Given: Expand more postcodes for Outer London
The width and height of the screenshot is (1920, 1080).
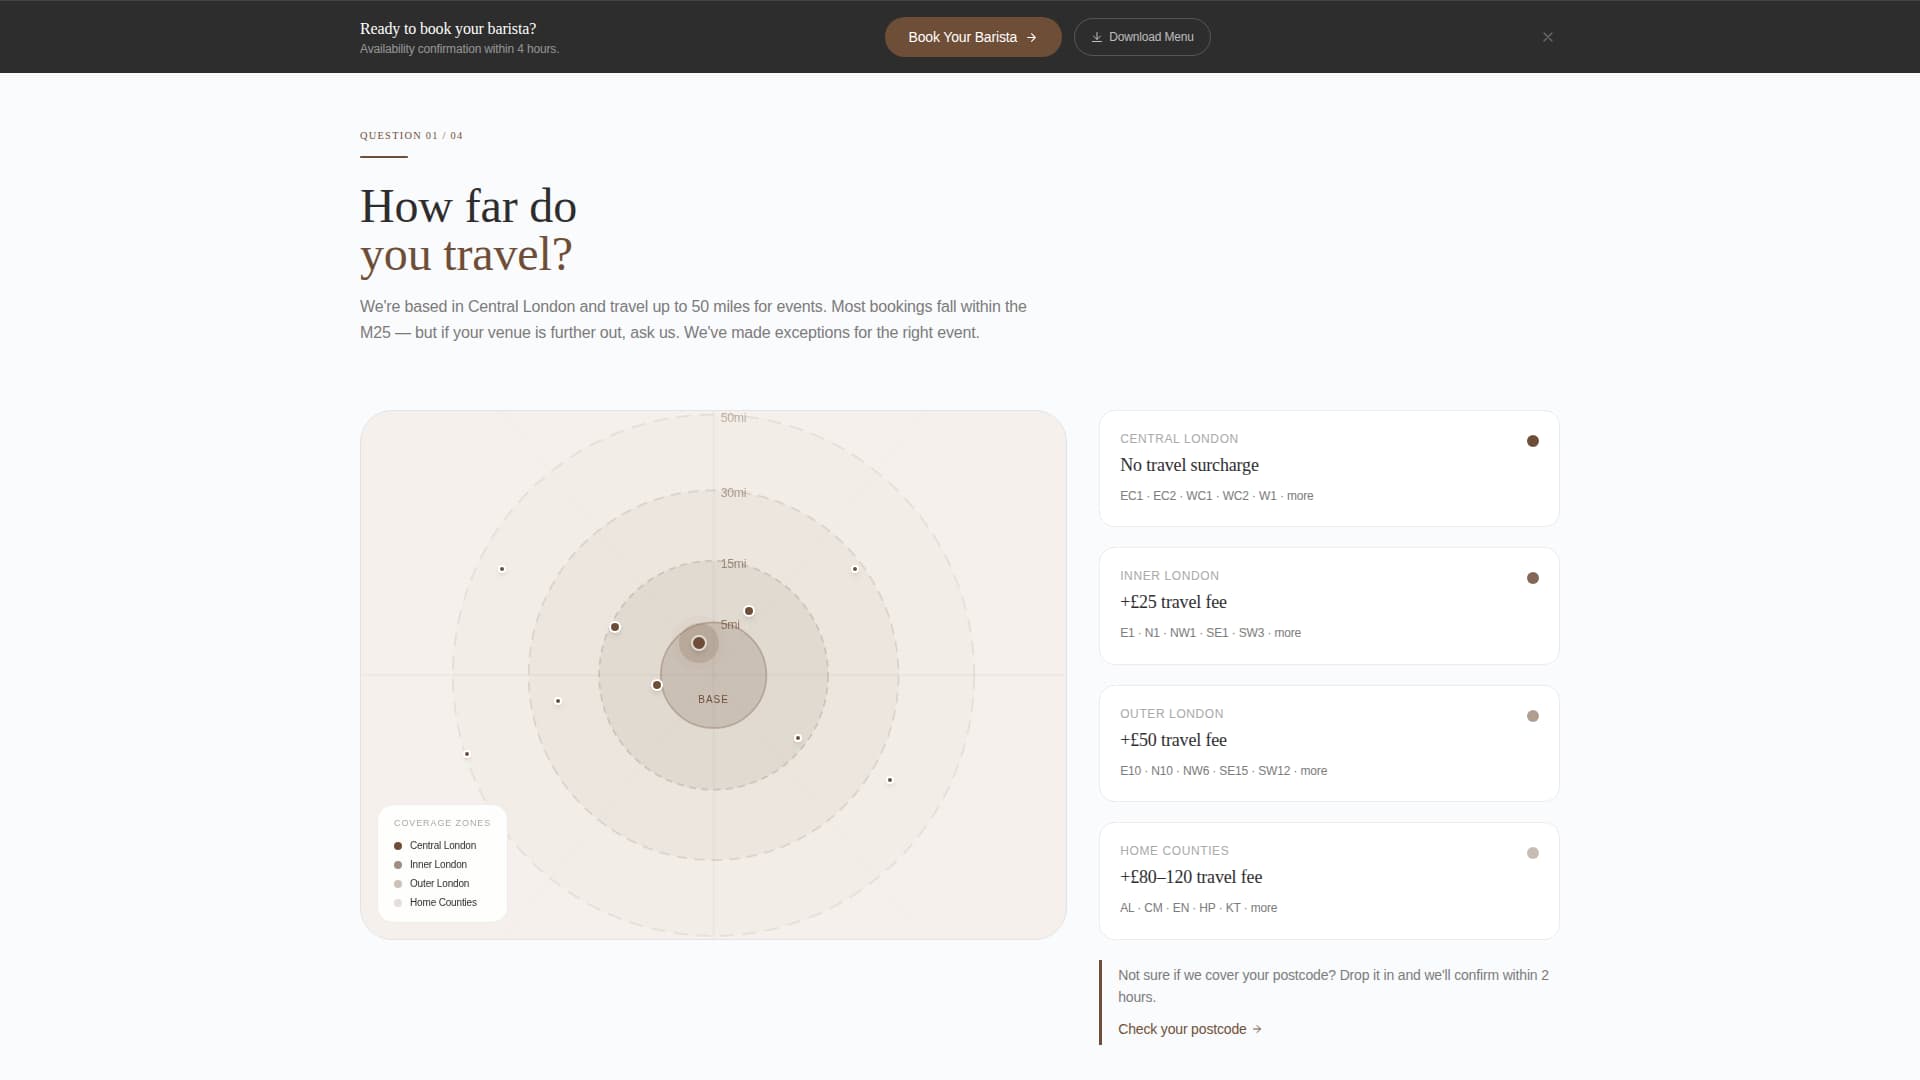Looking at the screenshot, I should [x=1313, y=771].
